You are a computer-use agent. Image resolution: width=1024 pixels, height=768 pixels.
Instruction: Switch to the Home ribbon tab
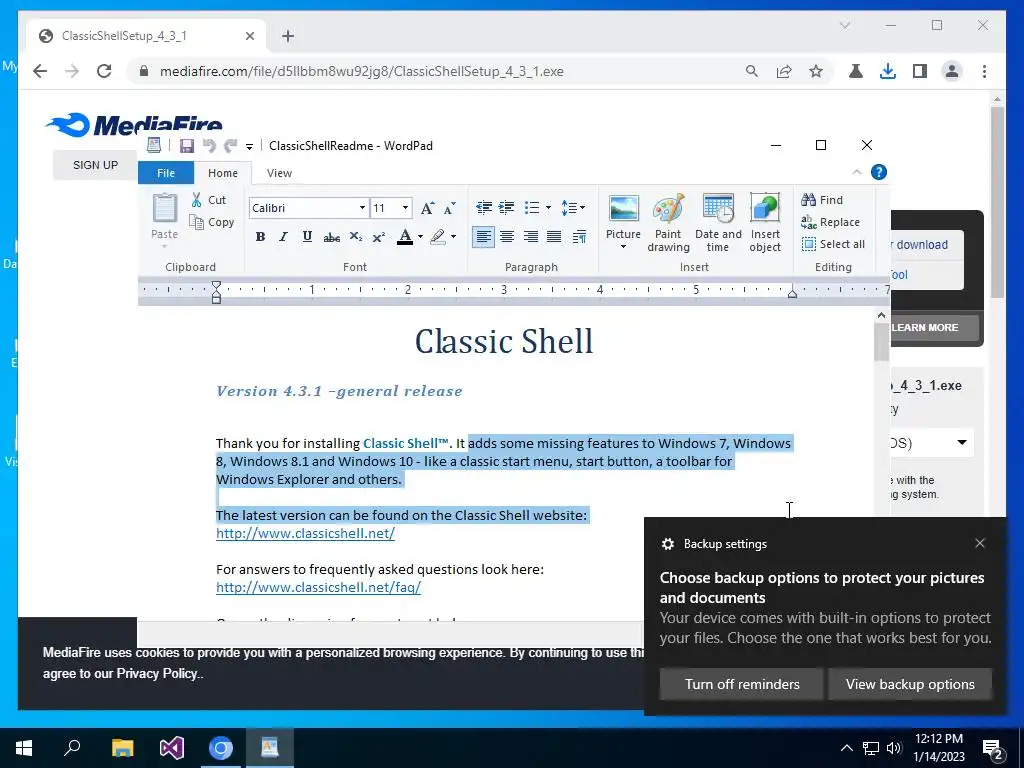[223, 173]
